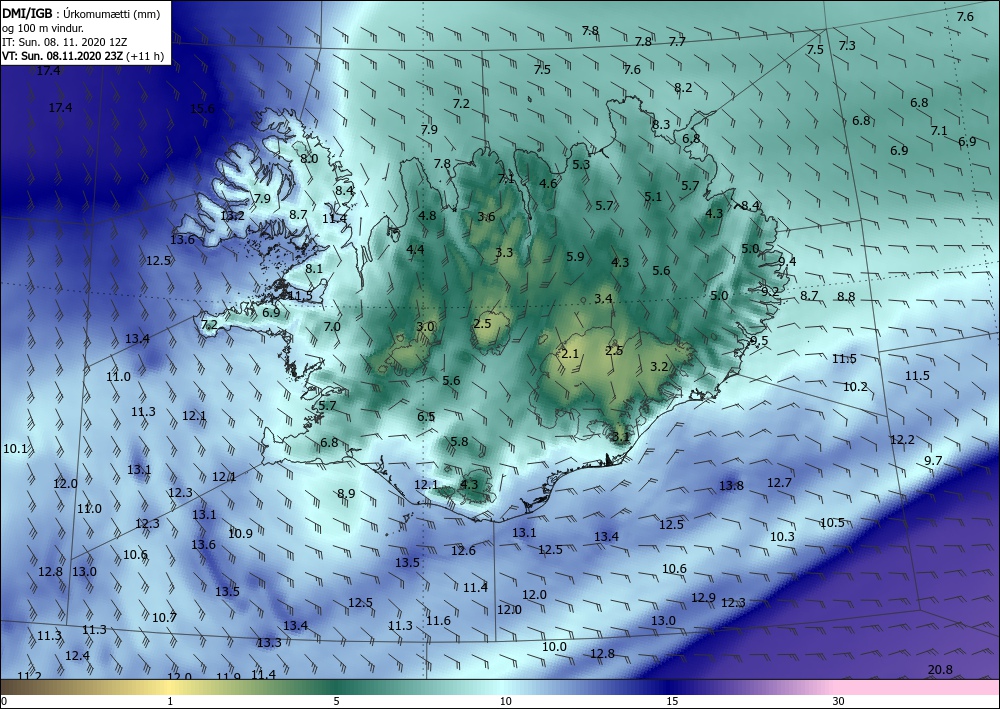This screenshot has height=709, width=1000.
Task: Click the map value 13.8
Action: click(732, 486)
